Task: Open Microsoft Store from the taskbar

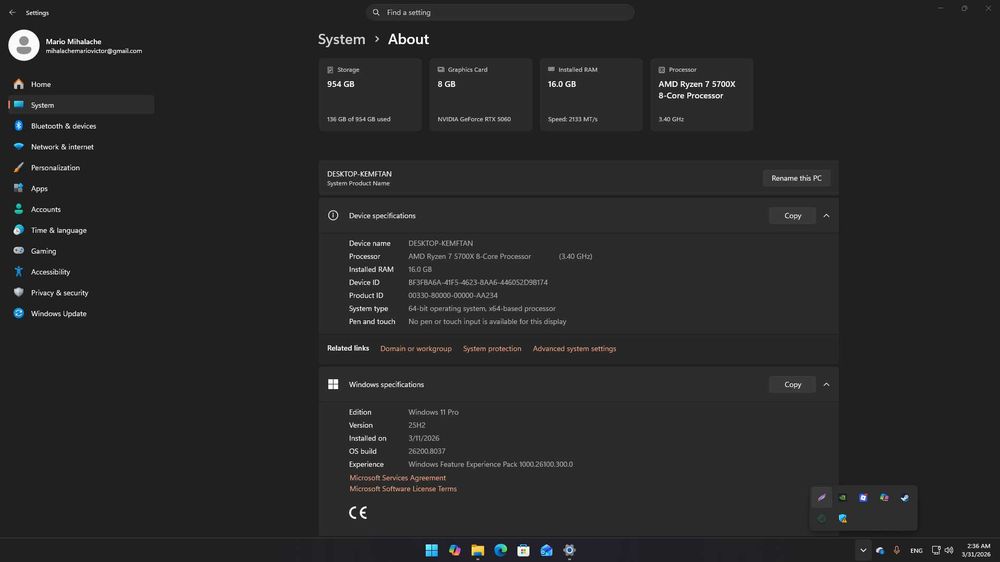Action: pyautogui.click(x=524, y=550)
